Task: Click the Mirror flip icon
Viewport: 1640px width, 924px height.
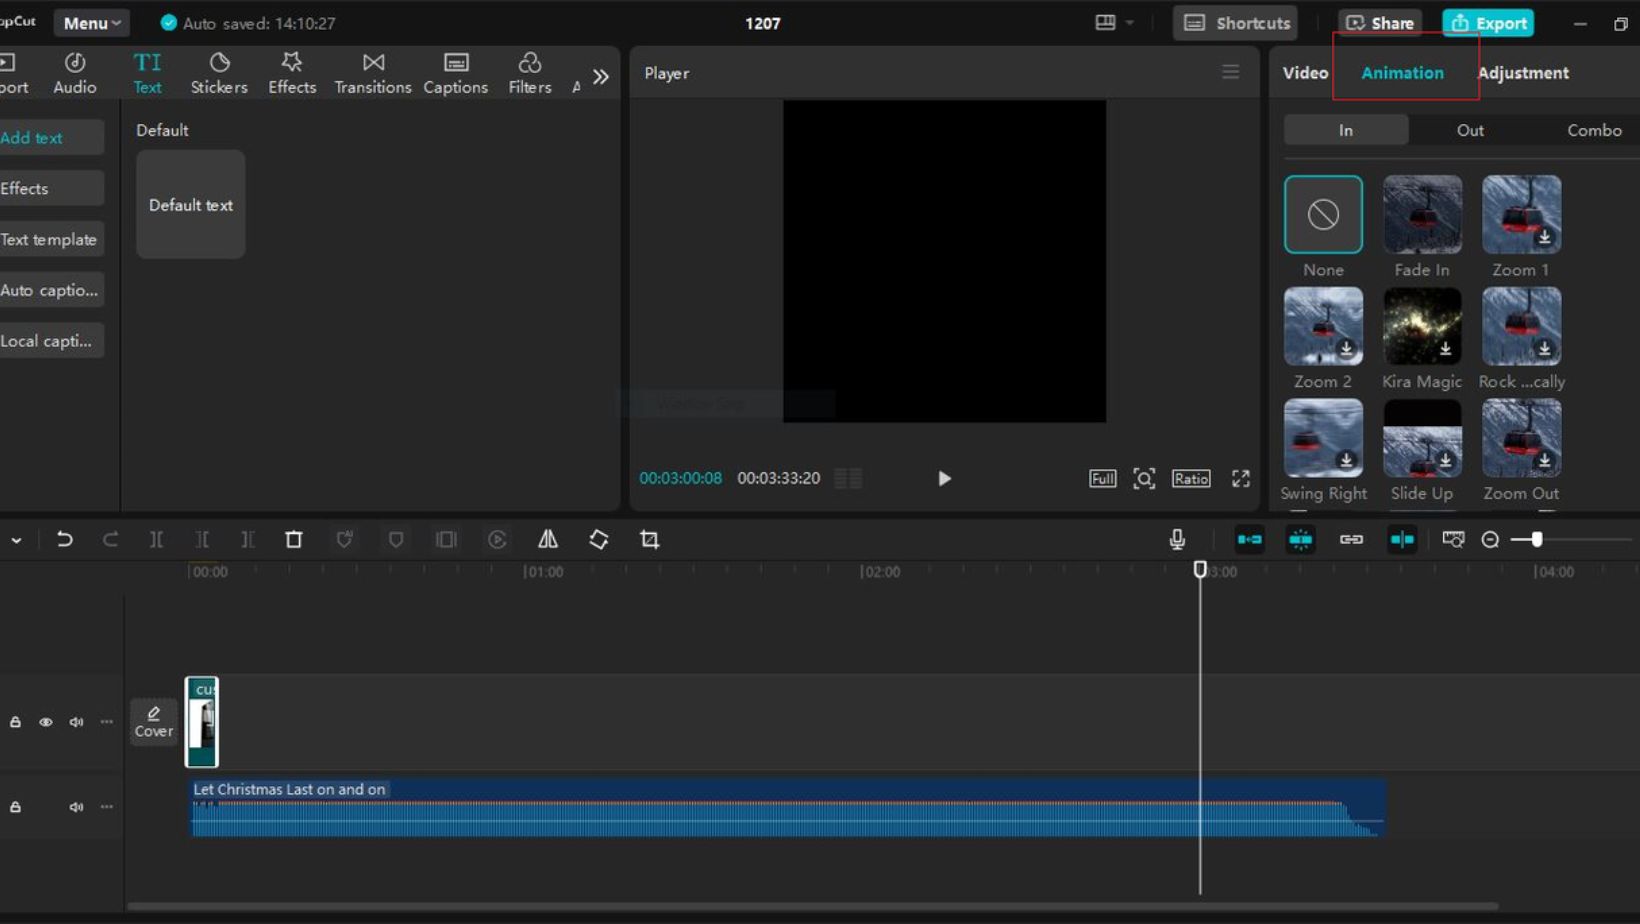Action: (548, 540)
